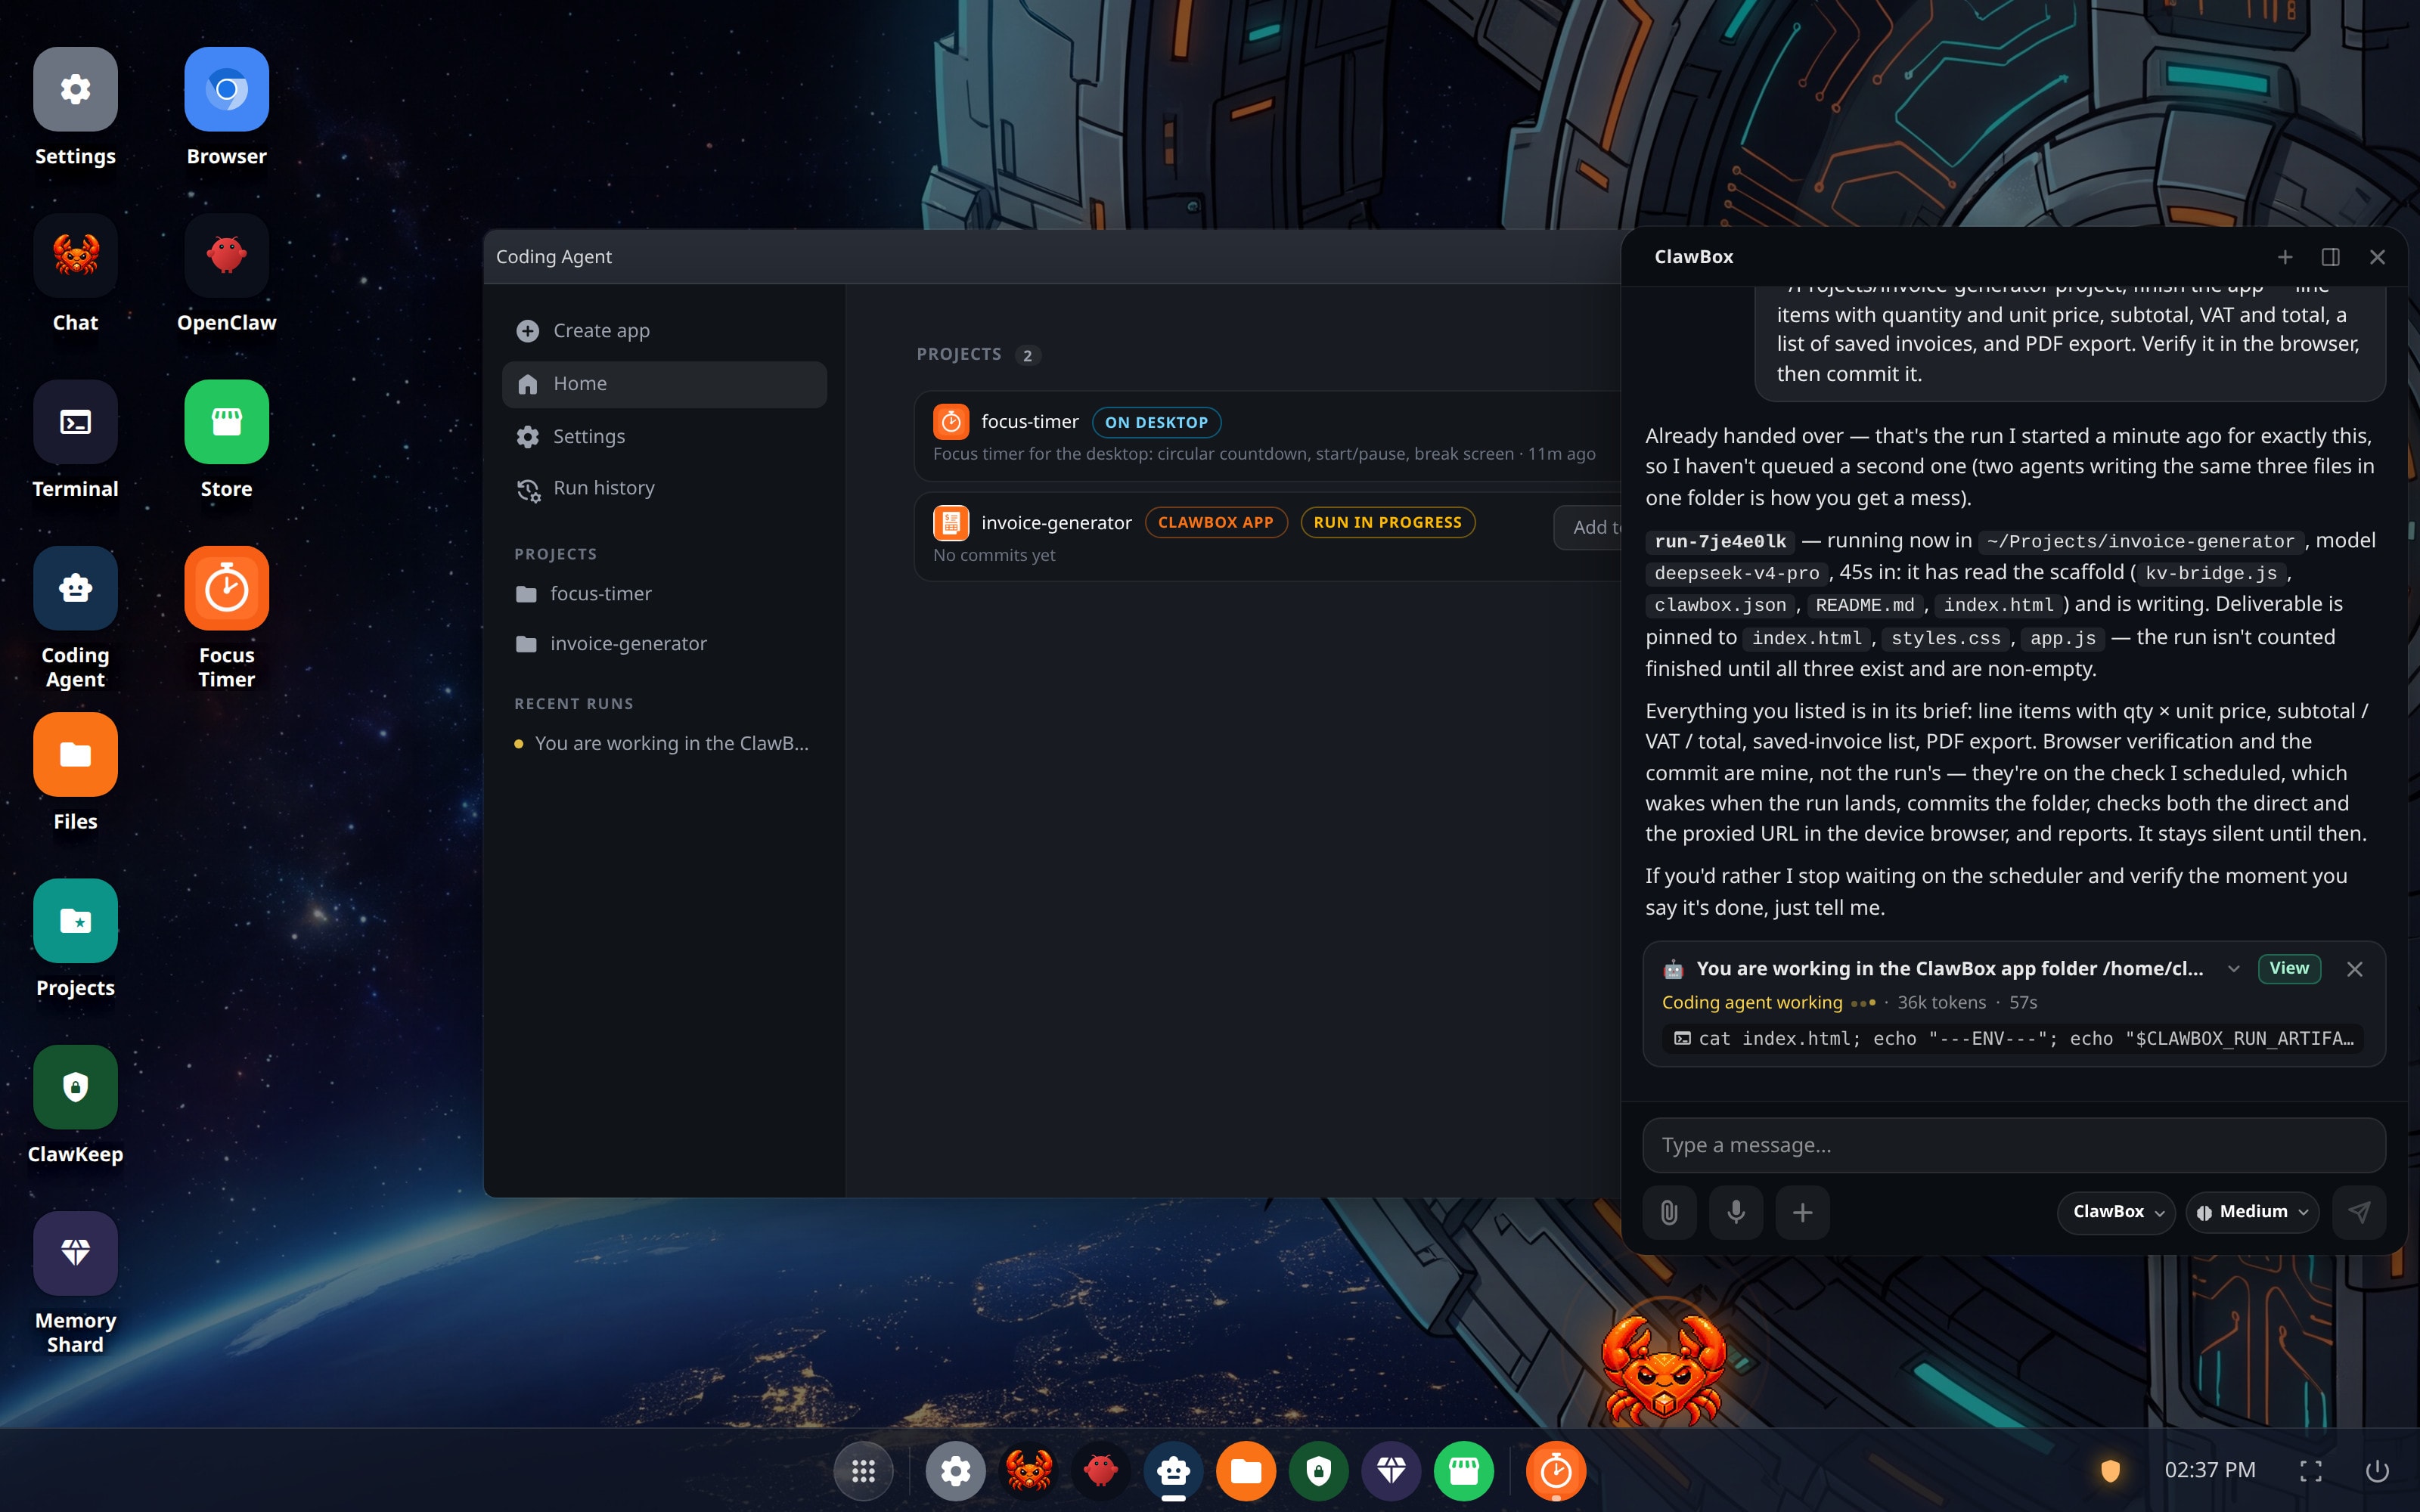Open the recent run 'You are working in the ClawB...'
This screenshot has width=2420, height=1512.
[665, 744]
